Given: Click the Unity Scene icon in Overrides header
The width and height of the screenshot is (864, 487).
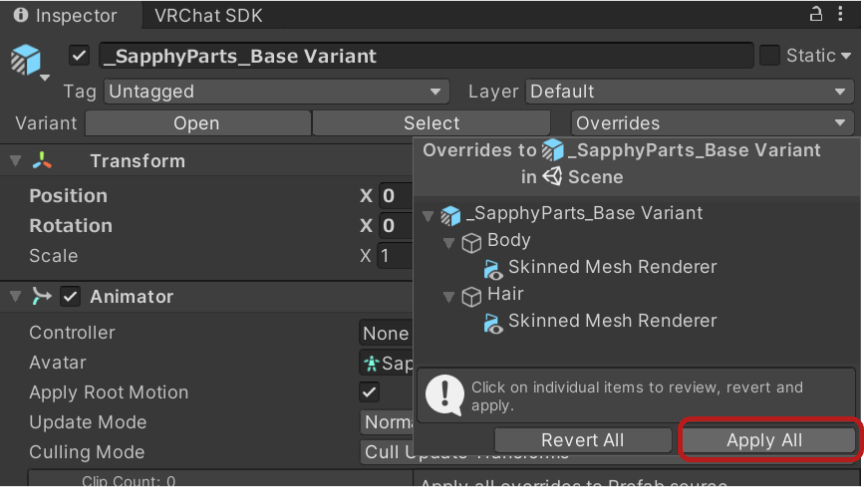Looking at the screenshot, I should [x=553, y=177].
